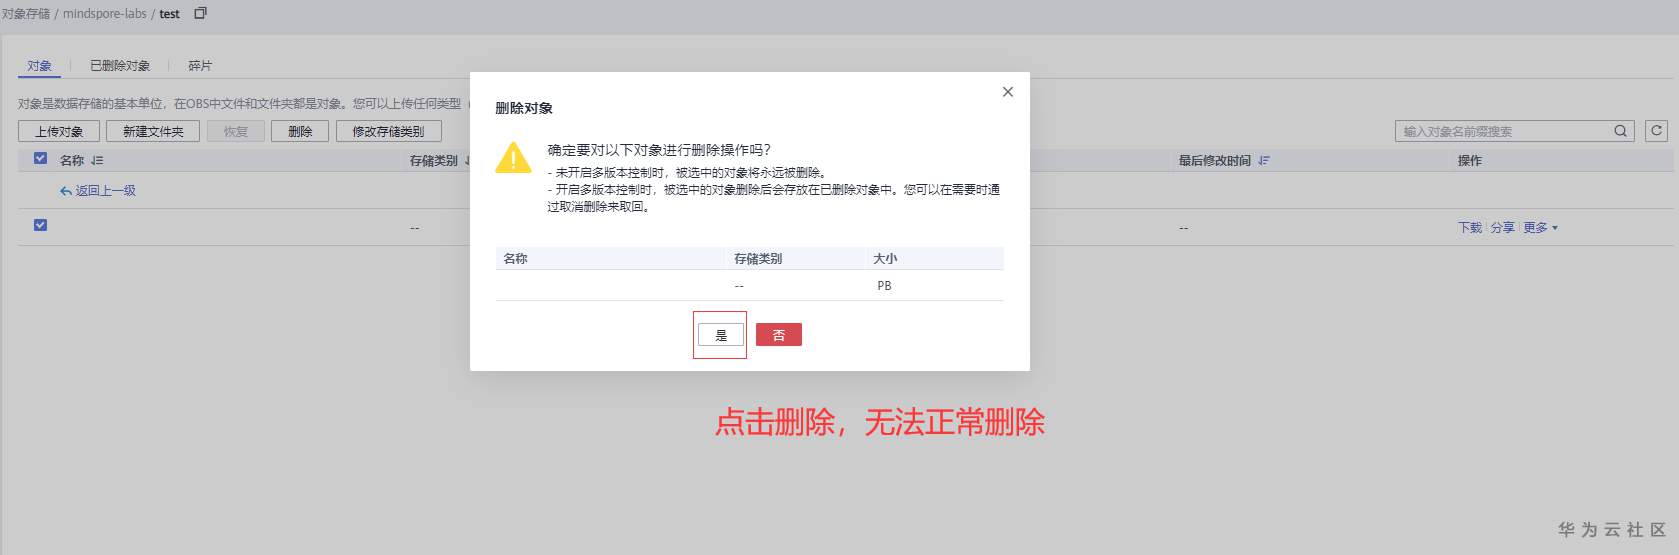Sort objects by name

coord(97,160)
